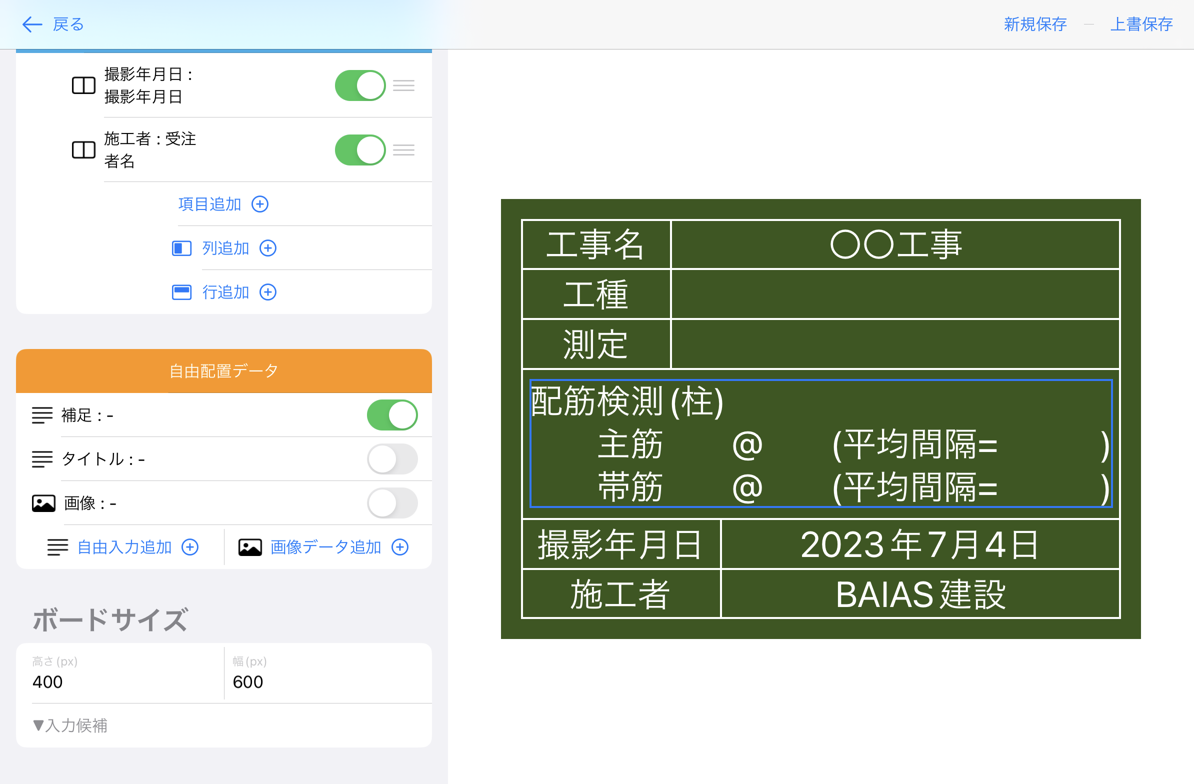Click the 工種 label cell

pyautogui.click(x=596, y=295)
